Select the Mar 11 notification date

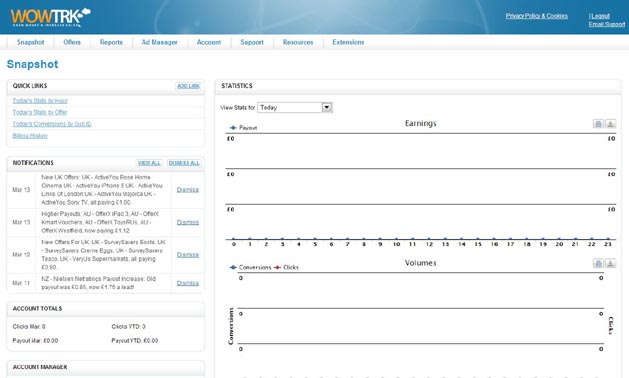click(21, 283)
